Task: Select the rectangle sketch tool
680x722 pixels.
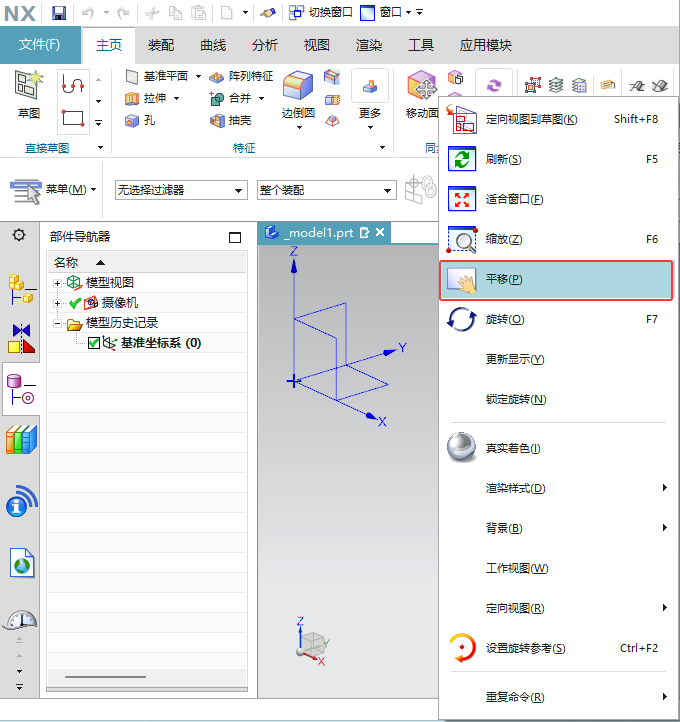Action: click(73, 118)
